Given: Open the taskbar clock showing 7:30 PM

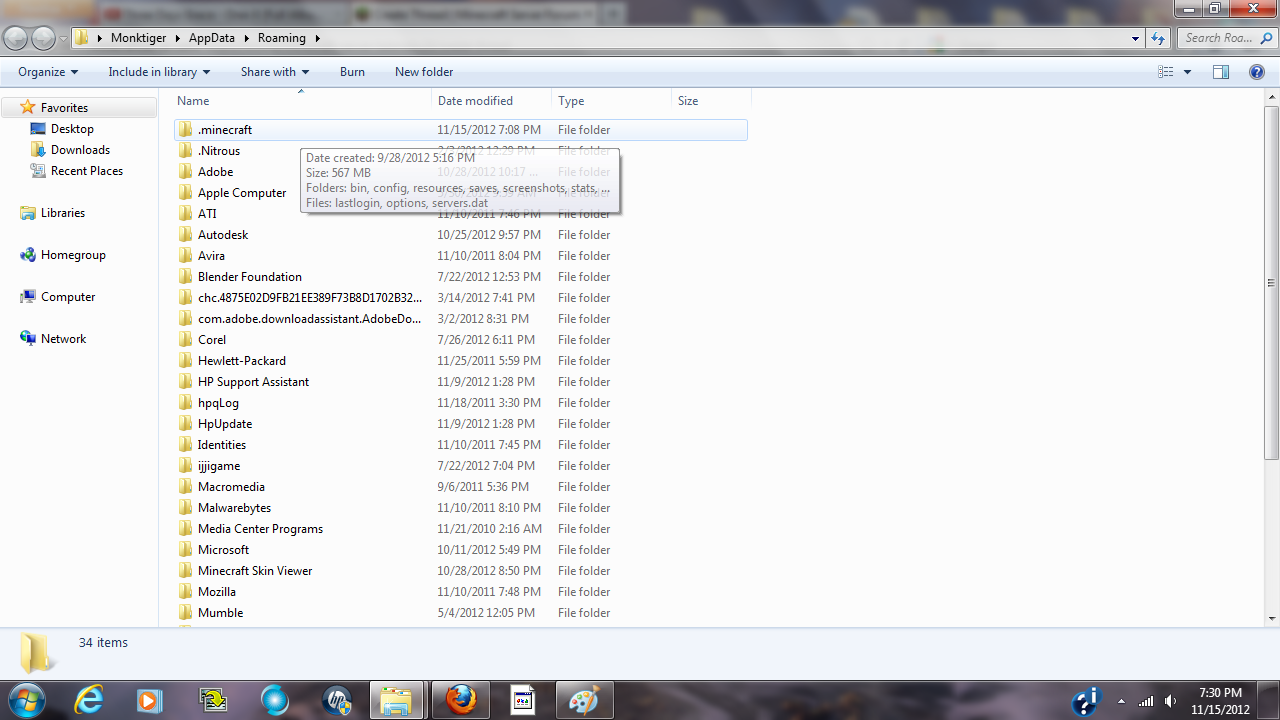Looking at the screenshot, I should pos(1219,701).
